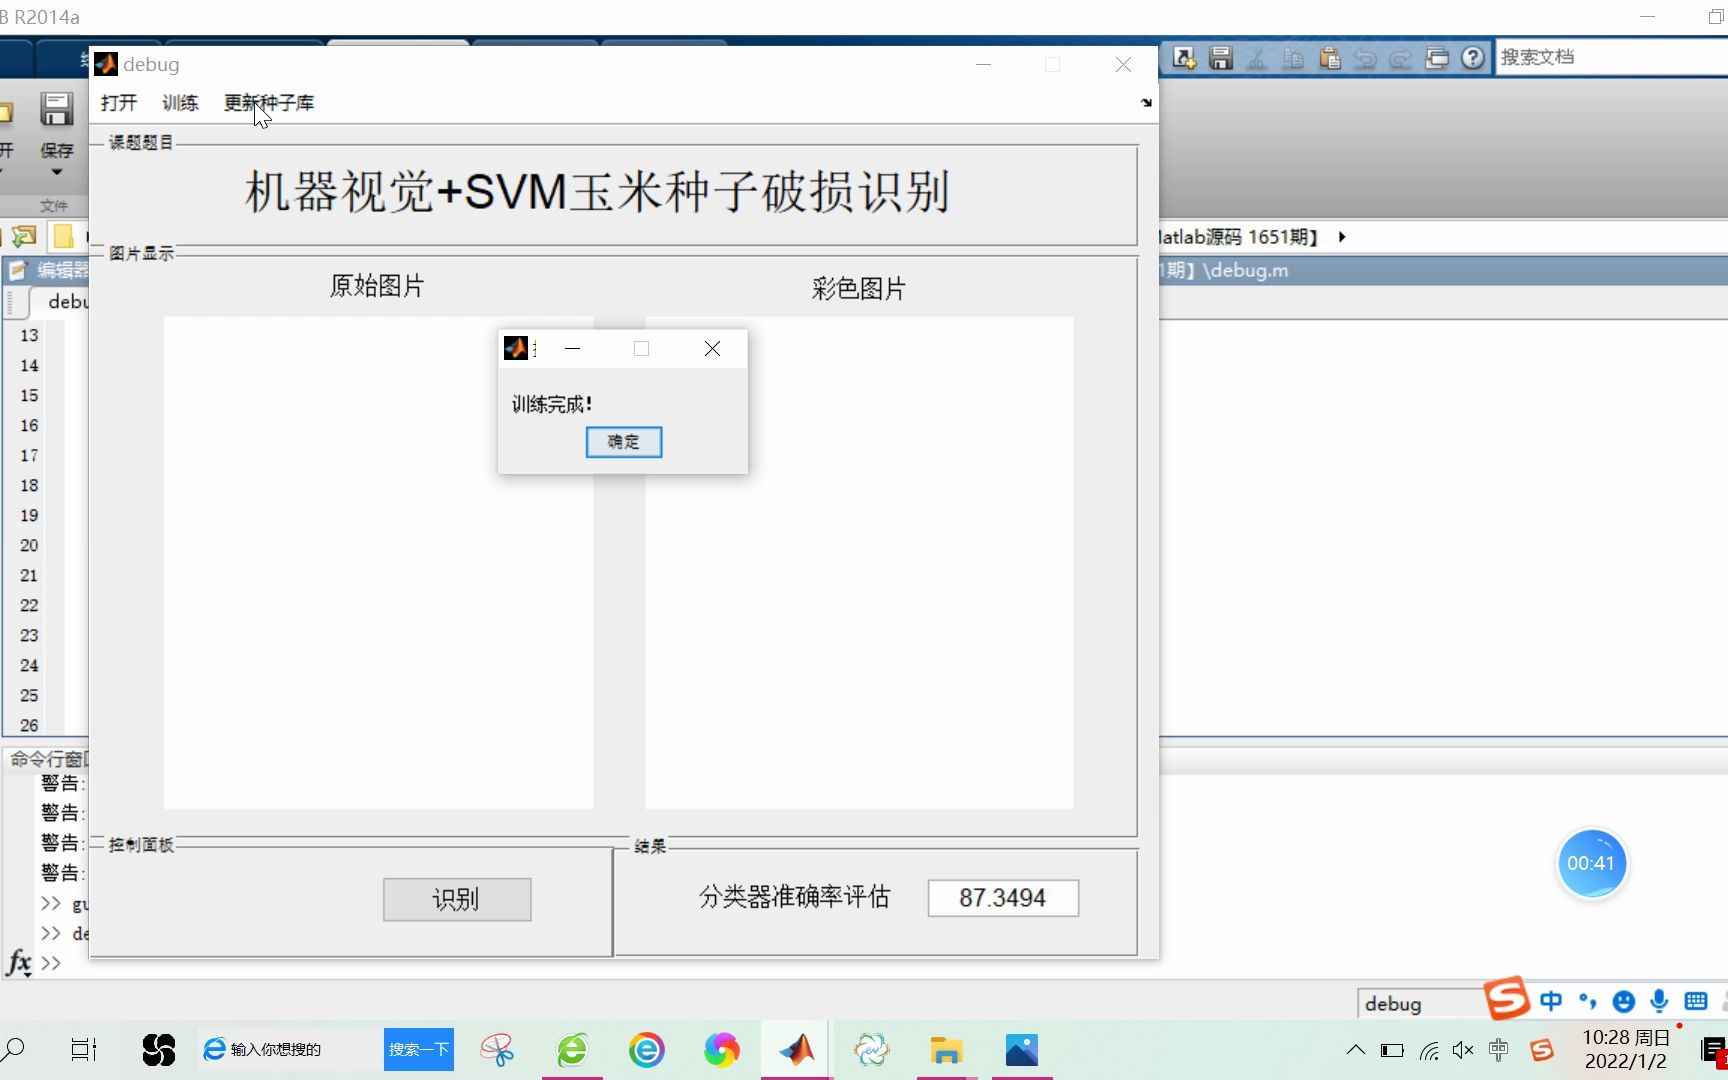Click the Sogou emoji face icon
The width and height of the screenshot is (1728, 1080).
click(1624, 1001)
